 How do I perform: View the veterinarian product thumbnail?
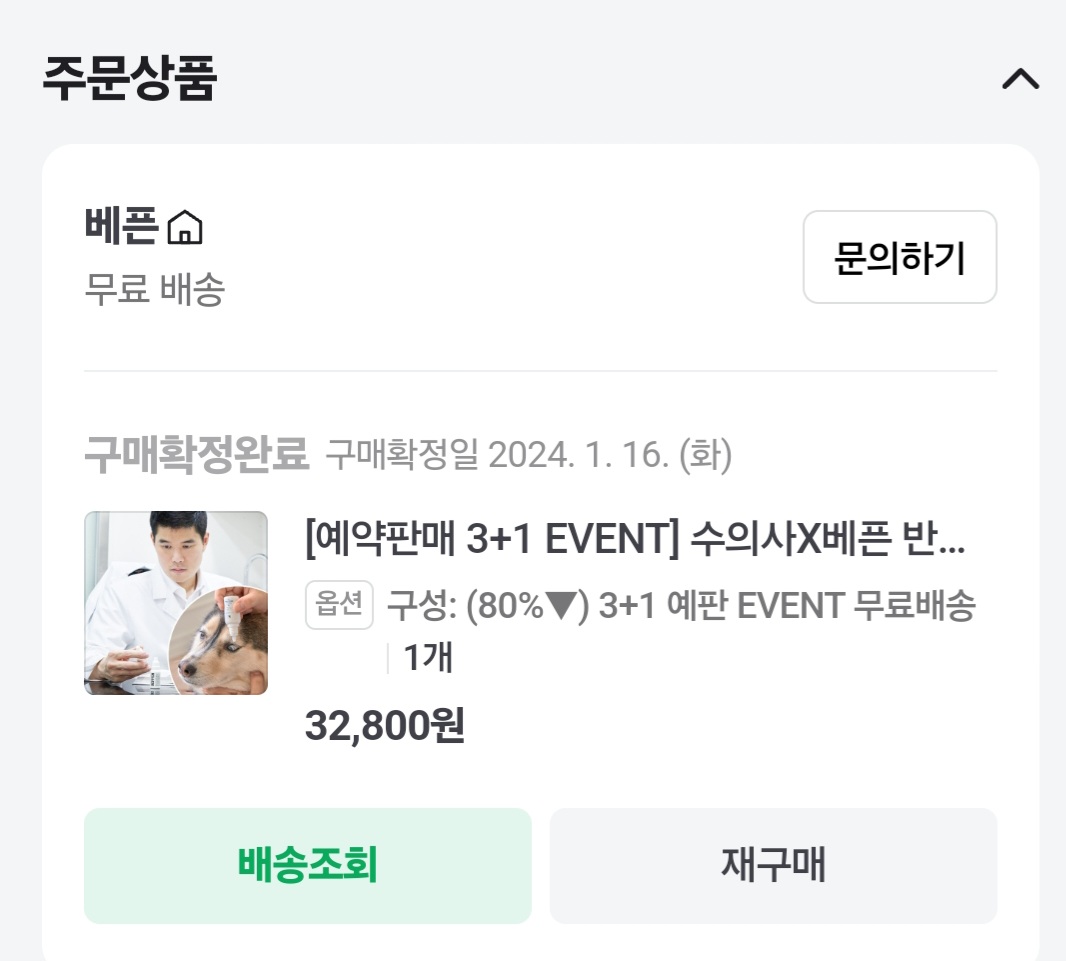pyautogui.click(x=176, y=603)
